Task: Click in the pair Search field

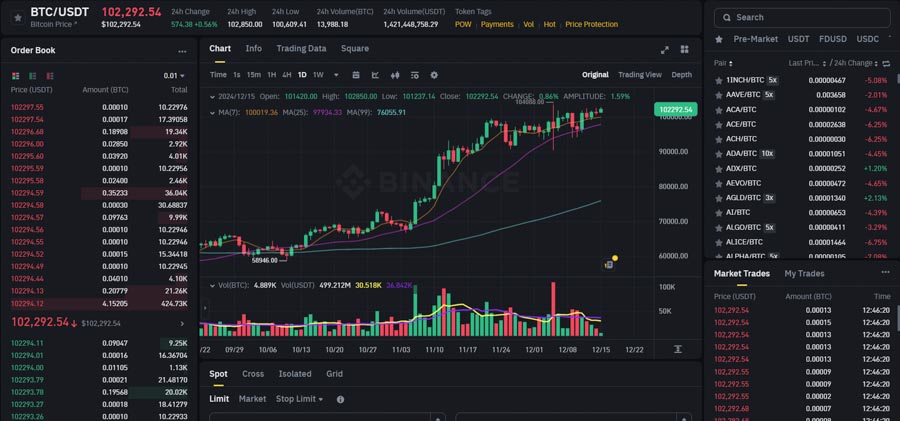Action: 801,18
